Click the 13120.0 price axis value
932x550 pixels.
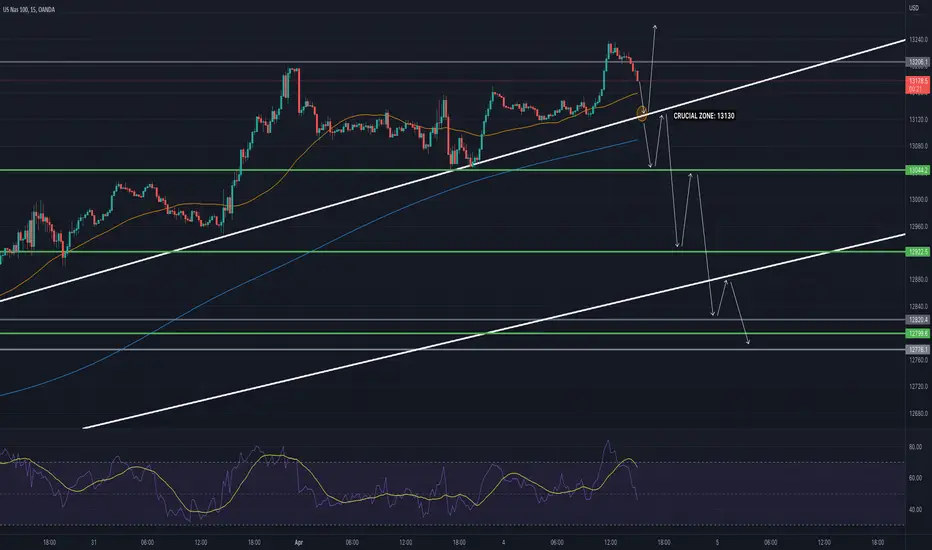coord(918,120)
